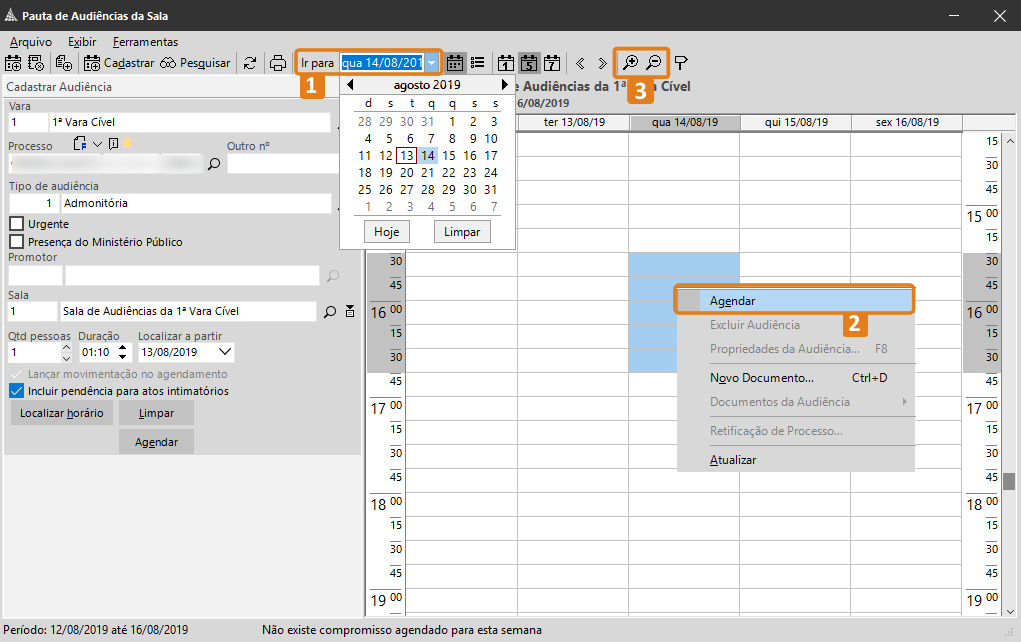1021x642 pixels.
Task: Go to next period with right chevron
Action: tap(602, 63)
